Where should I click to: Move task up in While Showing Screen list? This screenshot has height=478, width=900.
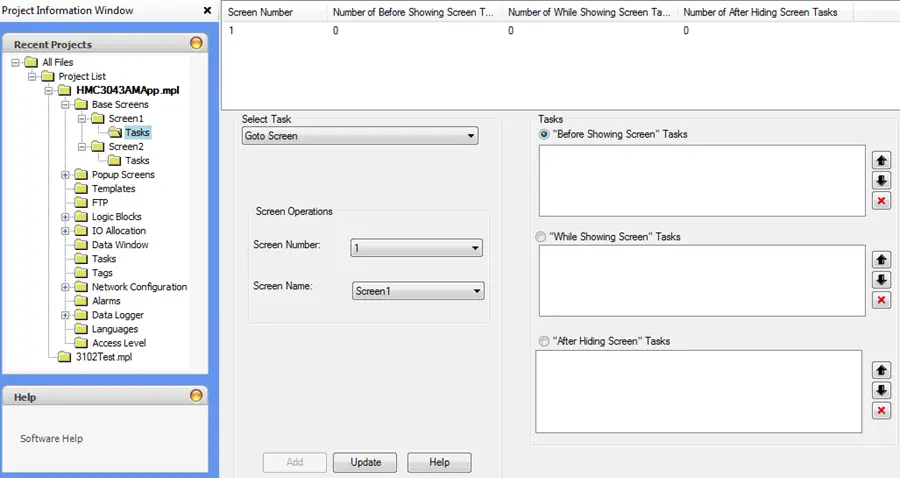coord(881,260)
